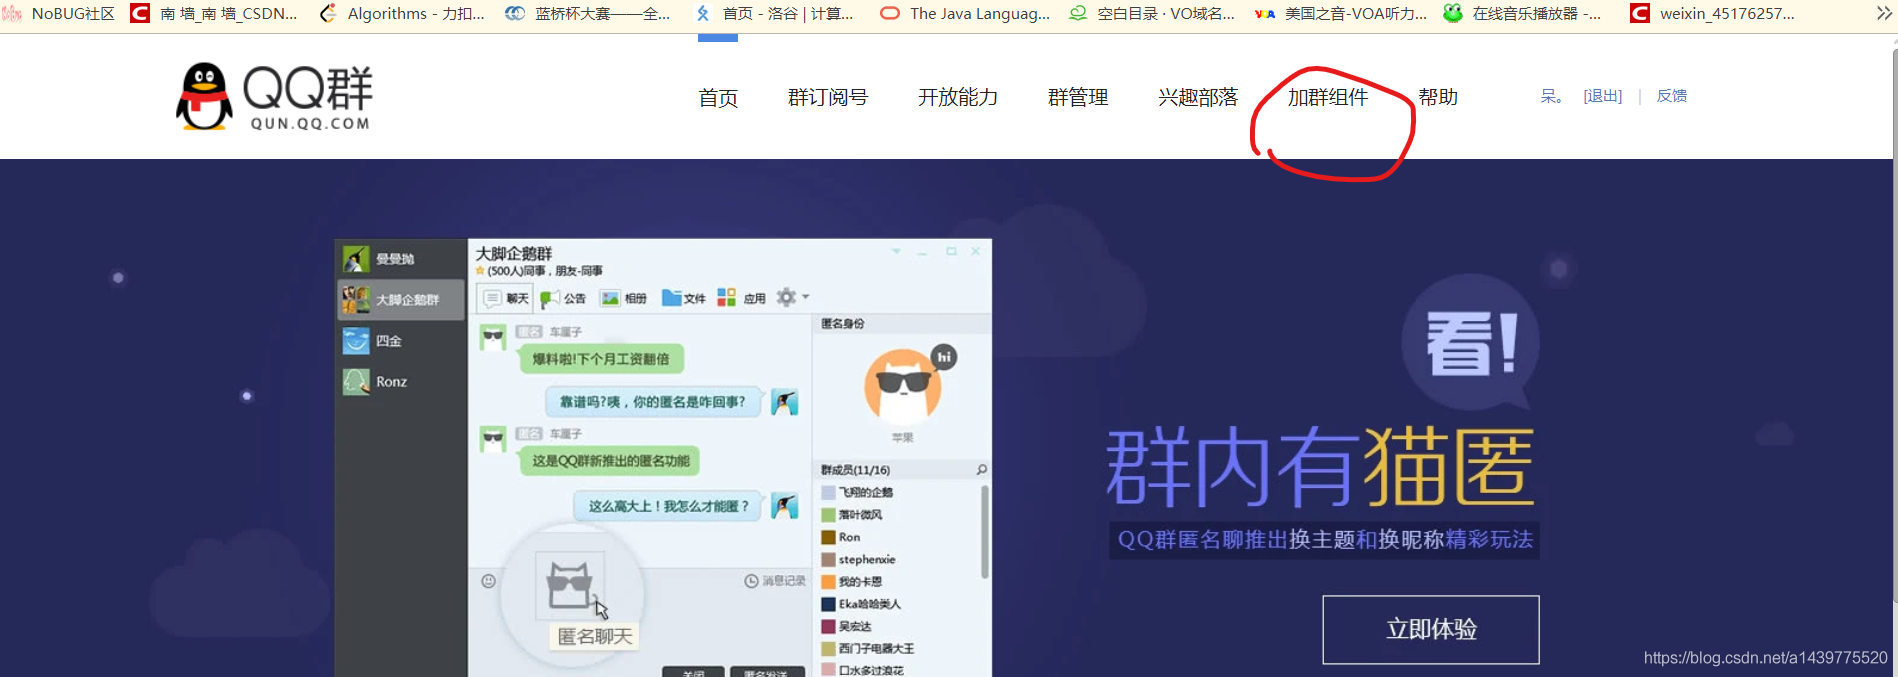
Task: Select Ronz contact in sidebar
Action: point(401,382)
